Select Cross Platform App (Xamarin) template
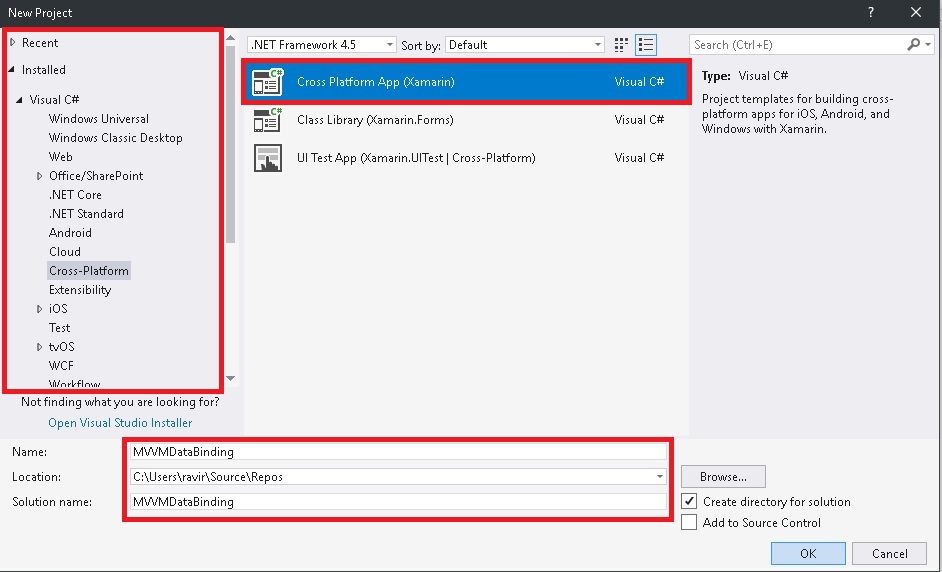This screenshot has width=942, height=572. point(466,82)
